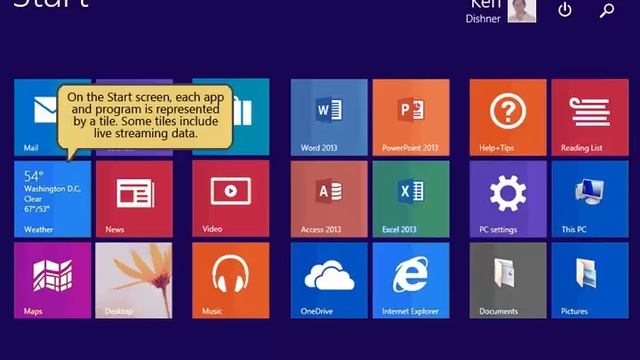The height and width of the screenshot is (360, 640).
Task: Open the PC settings tile
Action: tap(508, 199)
